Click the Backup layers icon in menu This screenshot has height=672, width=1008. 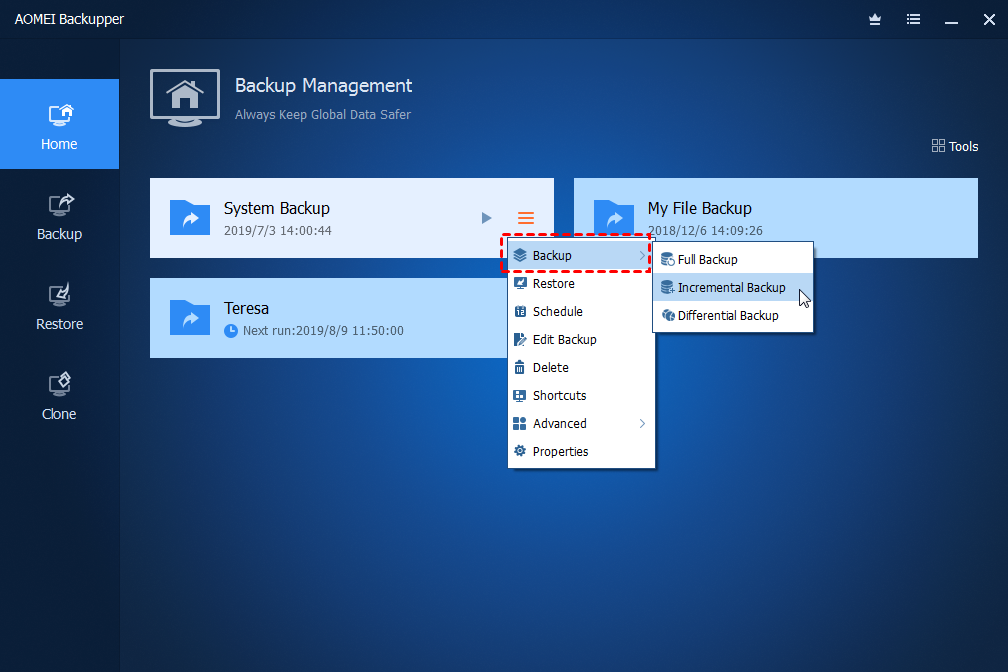(x=520, y=255)
